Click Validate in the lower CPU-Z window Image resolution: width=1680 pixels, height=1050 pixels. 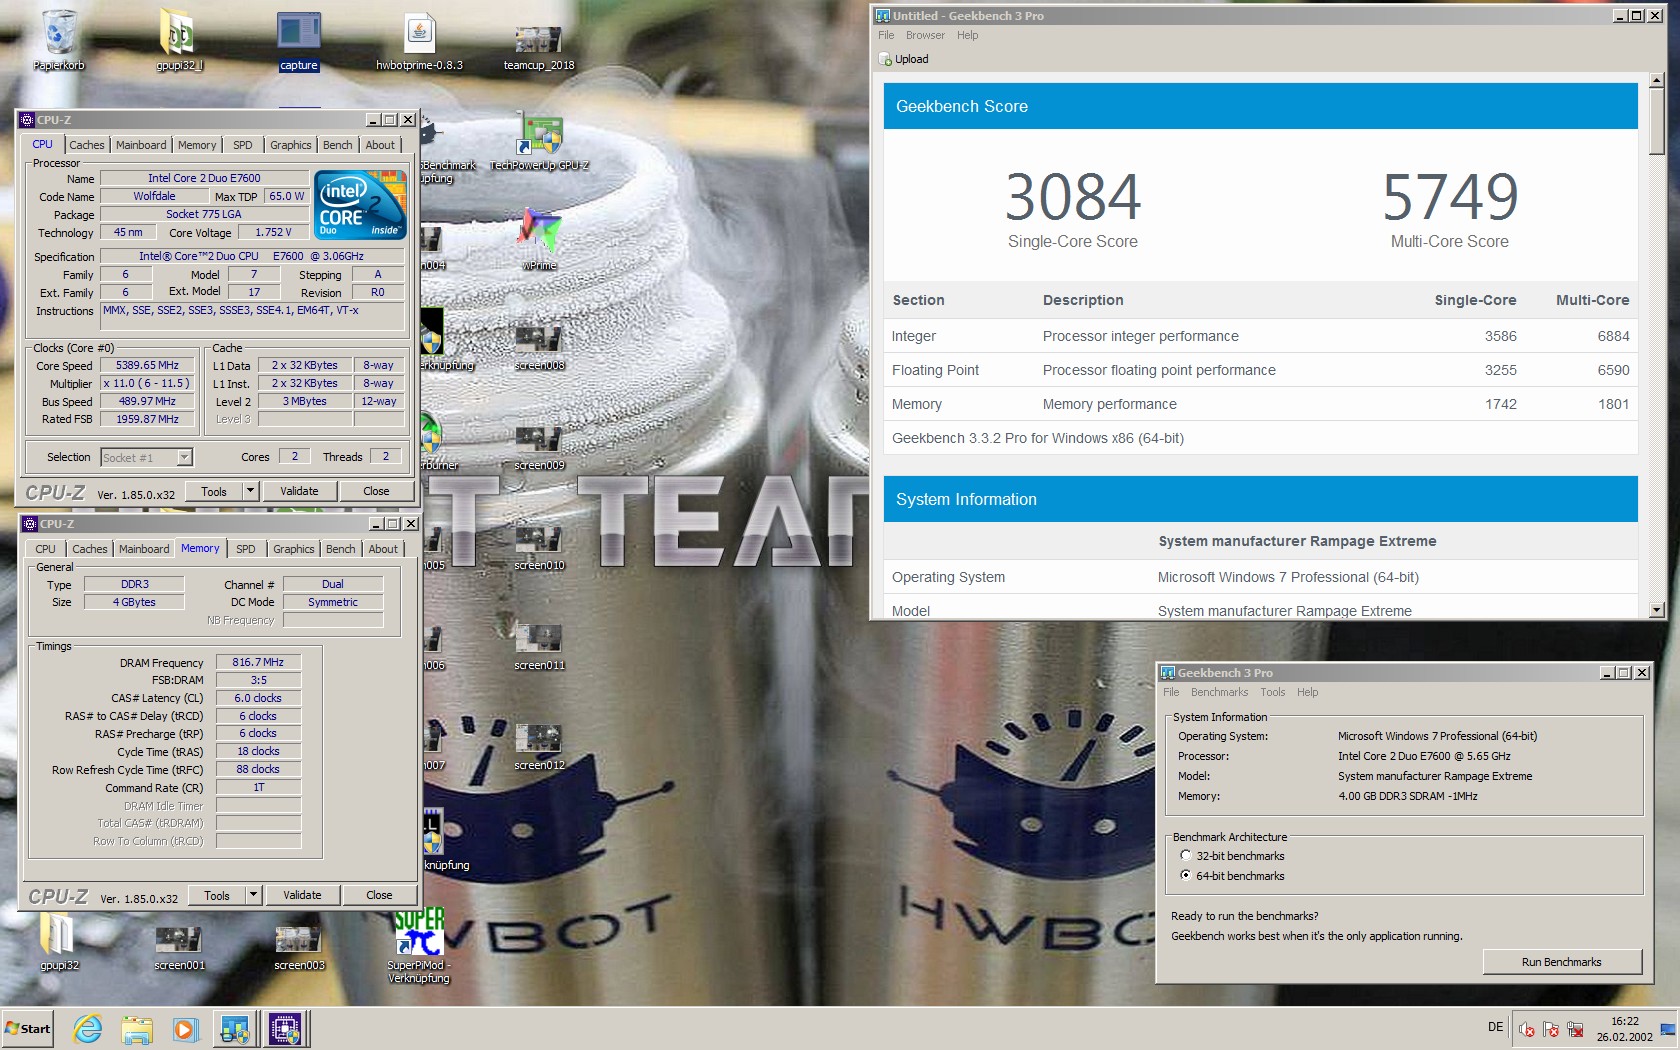point(302,895)
